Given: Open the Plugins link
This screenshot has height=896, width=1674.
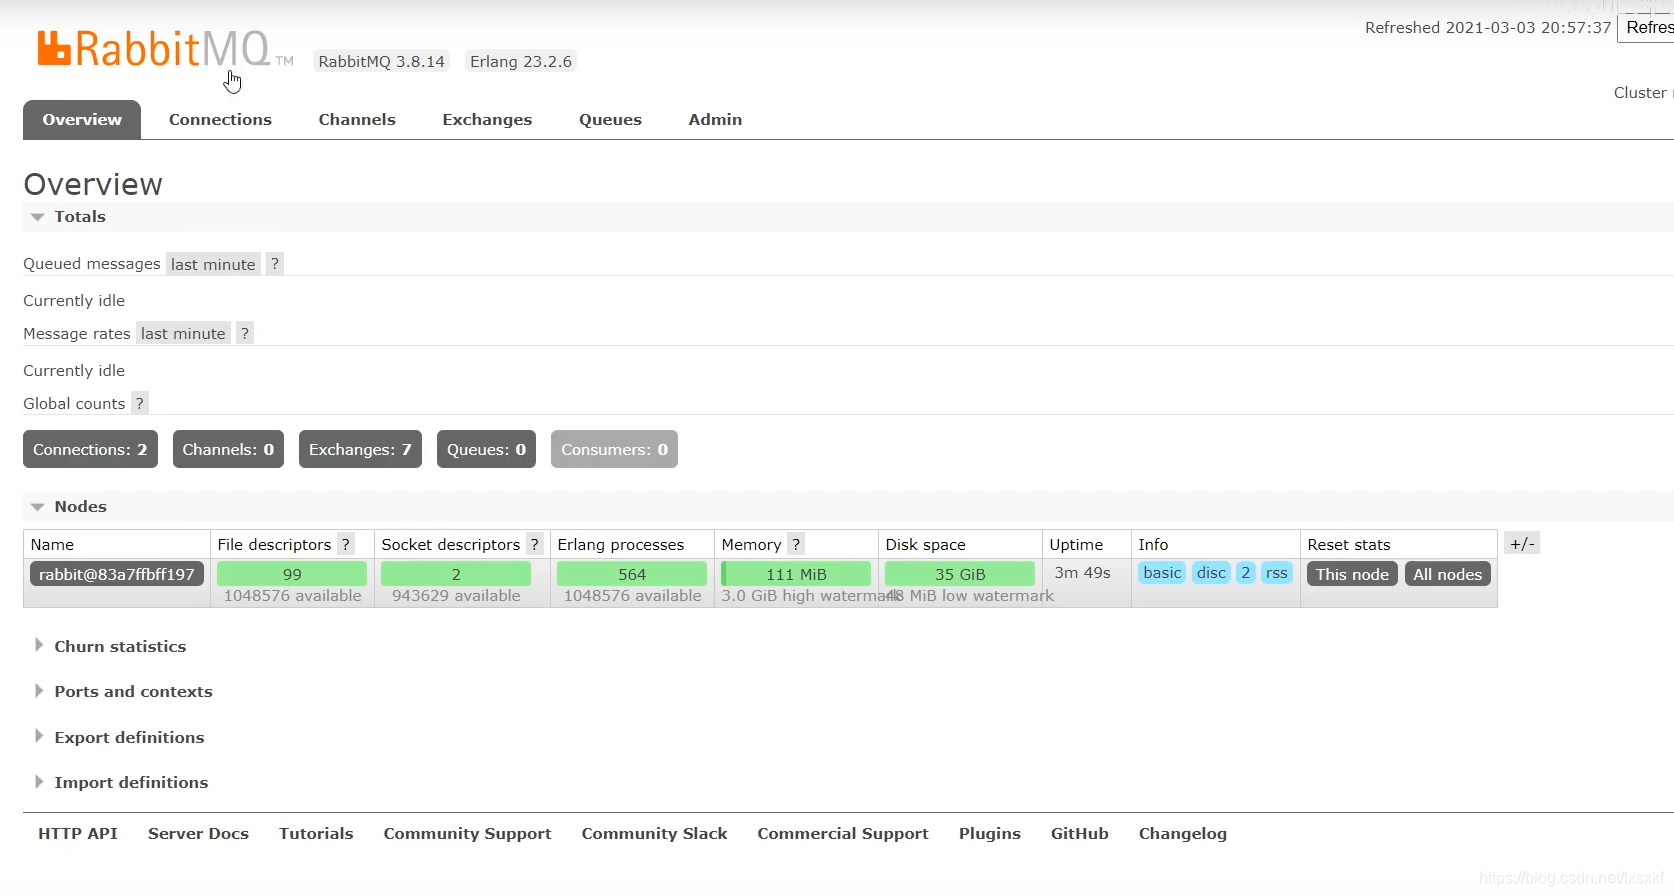Looking at the screenshot, I should click(x=989, y=834).
